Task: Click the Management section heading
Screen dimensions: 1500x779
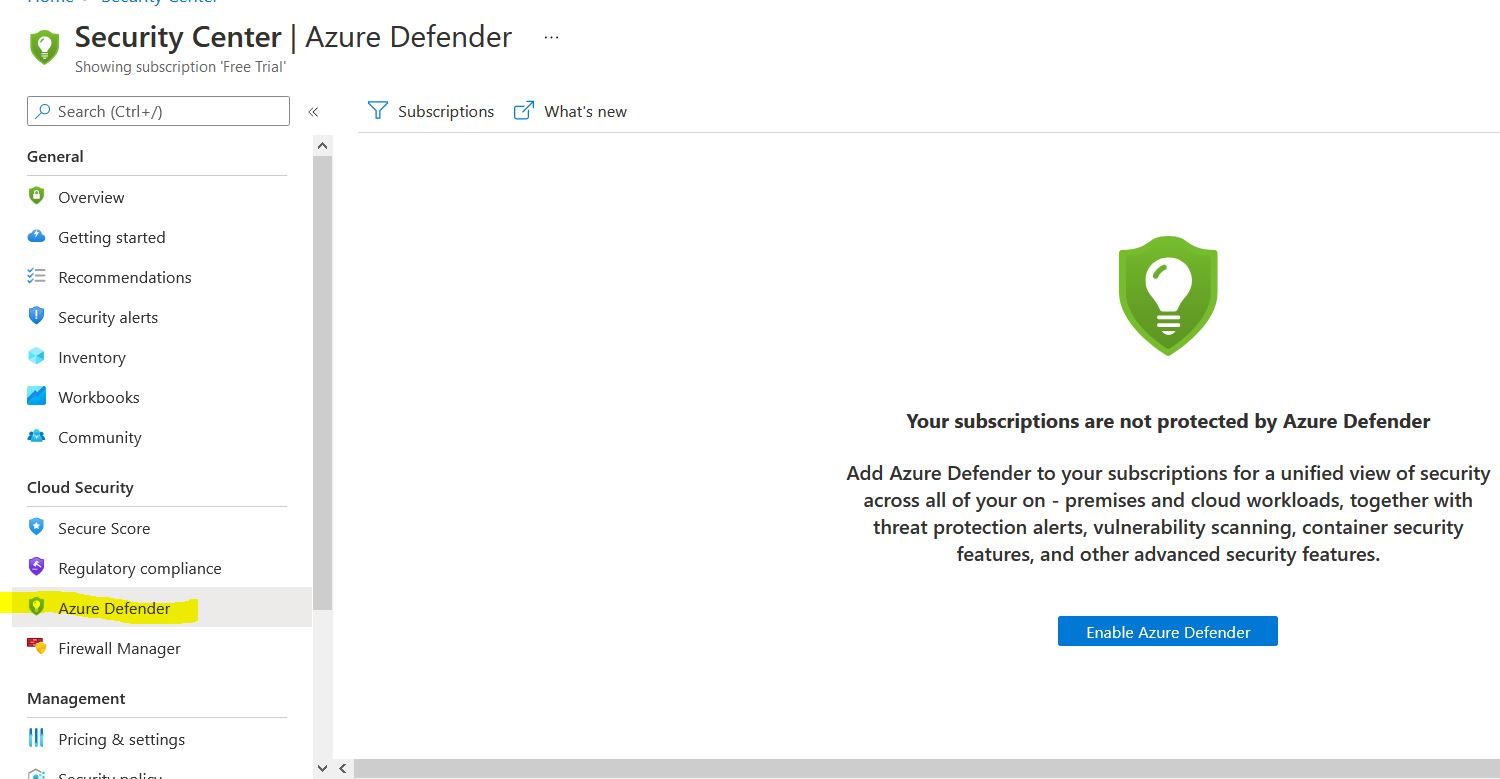Action: (x=76, y=698)
